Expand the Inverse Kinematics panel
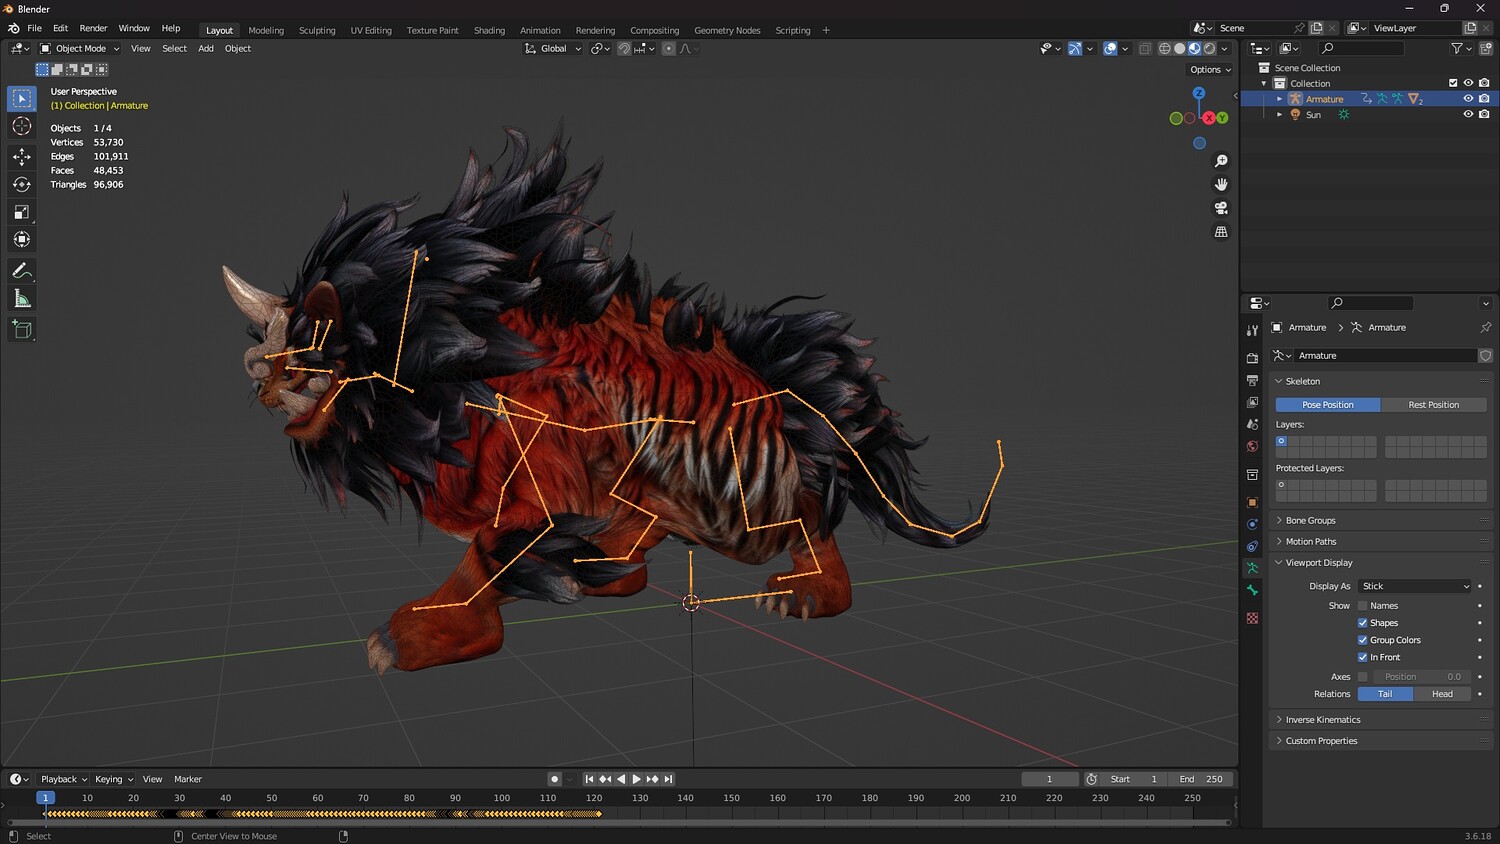This screenshot has height=844, width=1500. click(1322, 720)
